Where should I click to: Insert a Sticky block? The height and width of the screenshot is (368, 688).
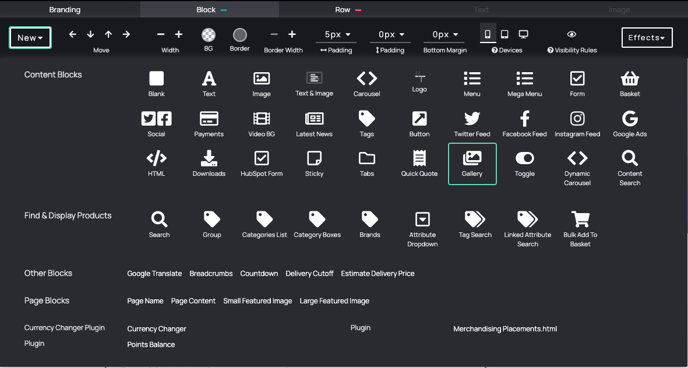point(314,164)
